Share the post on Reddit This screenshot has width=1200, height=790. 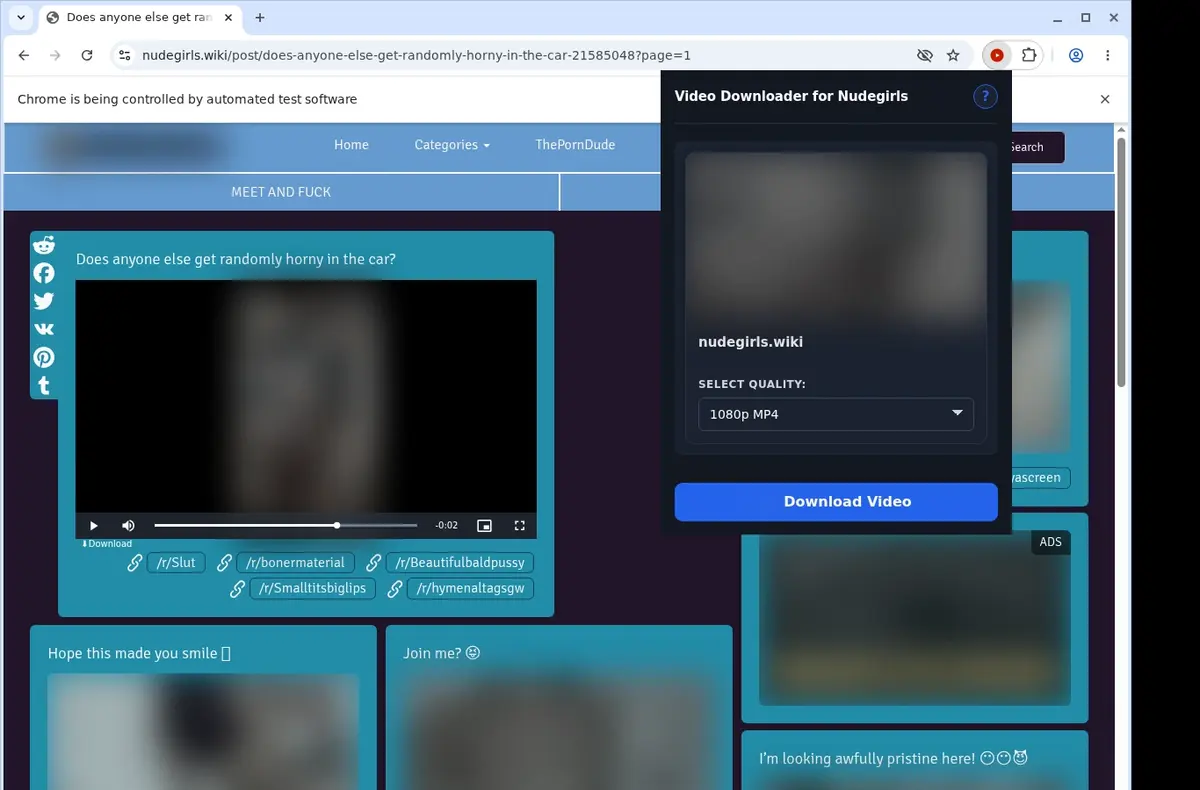(x=44, y=245)
